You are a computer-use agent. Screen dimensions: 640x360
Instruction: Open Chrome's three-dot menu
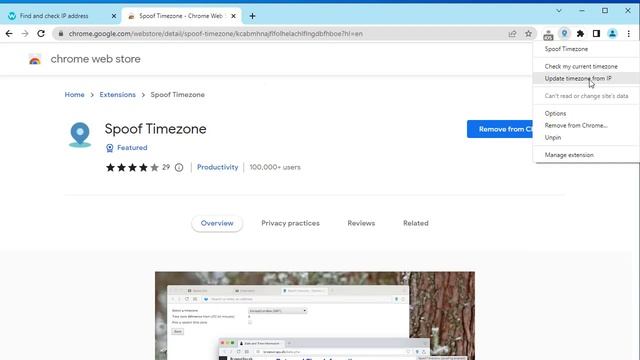click(629, 34)
